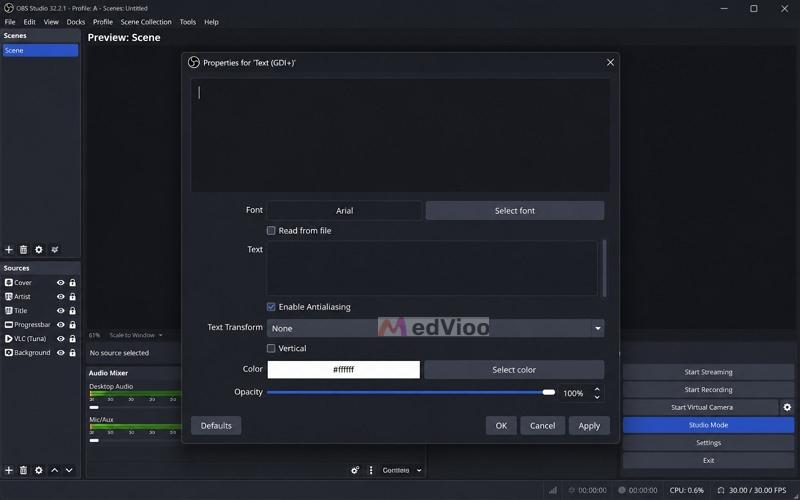Open the Edit menu

pos(30,22)
